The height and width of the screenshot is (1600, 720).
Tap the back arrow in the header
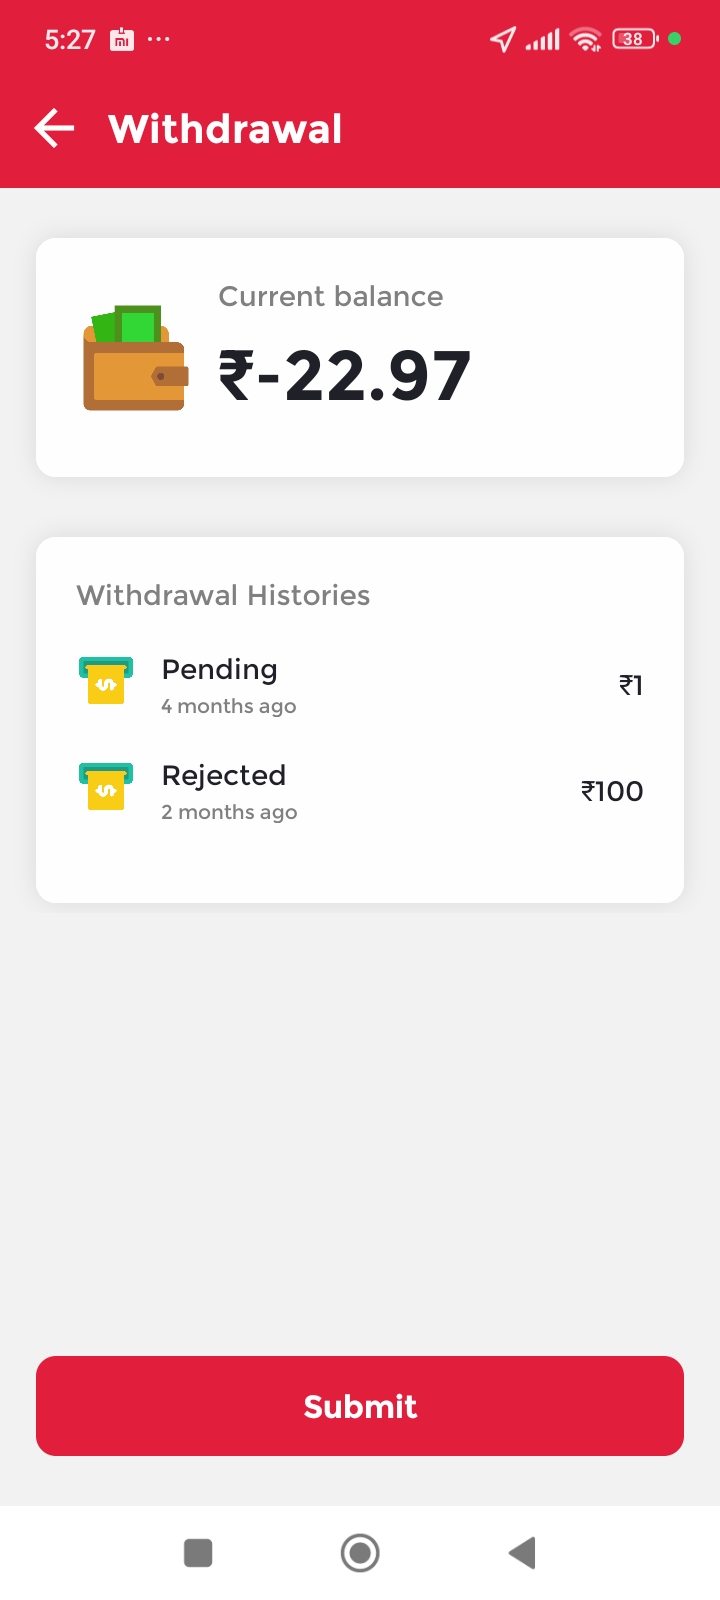tap(54, 128)
